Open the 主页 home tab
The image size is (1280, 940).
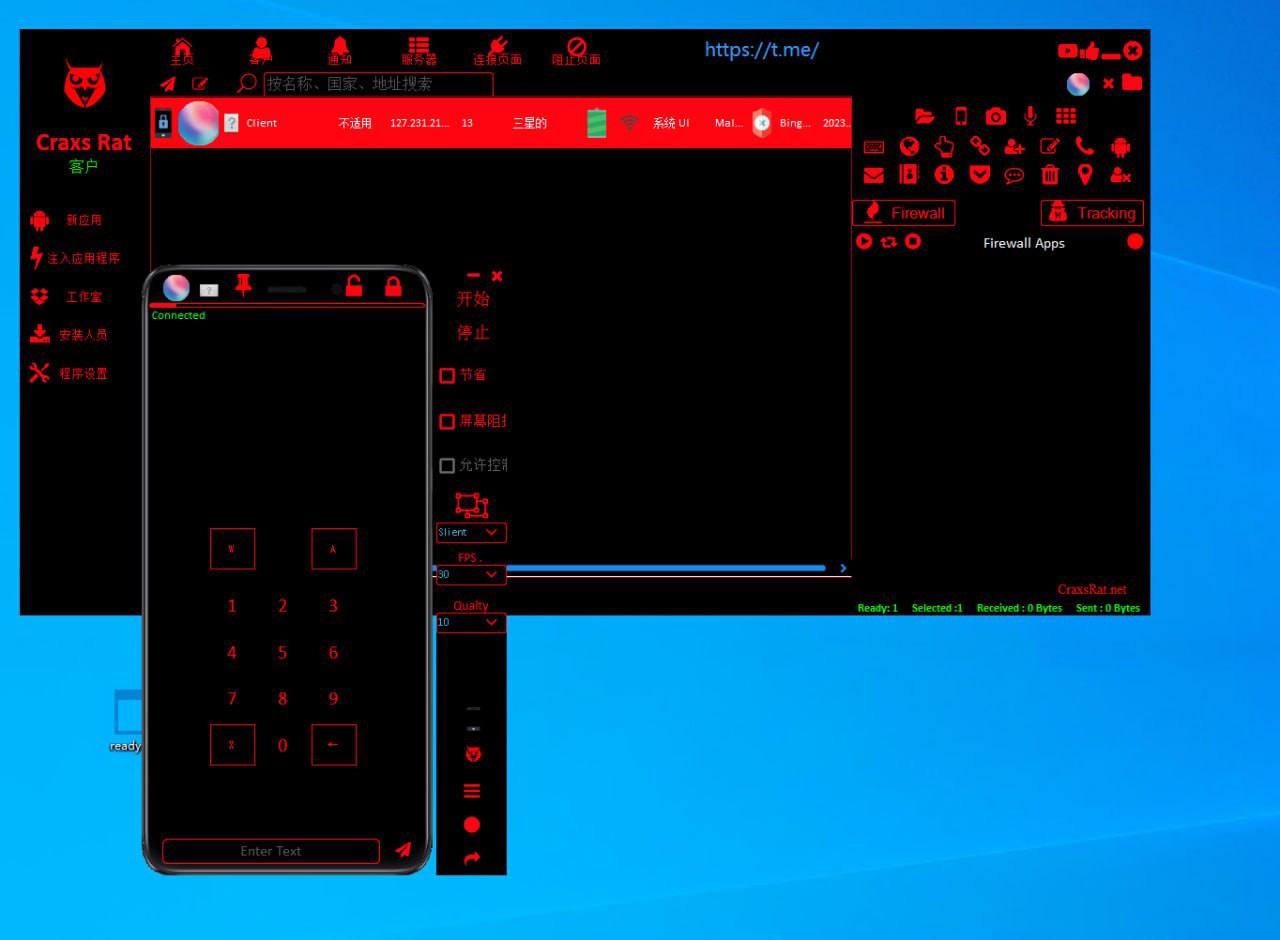click(x=182, y=51)
